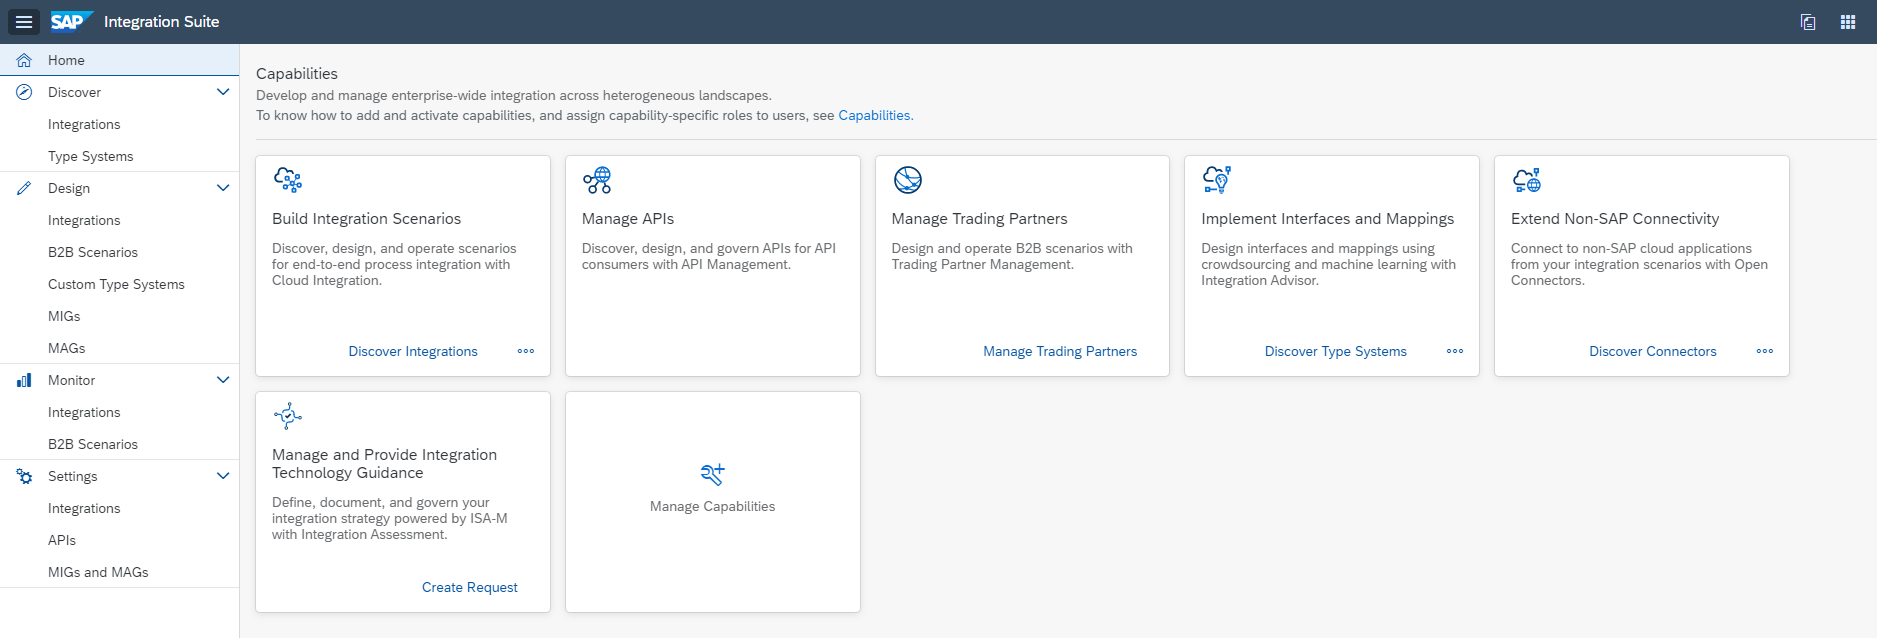Viewport: 1877px width, 638px height.
Task: Click the Integration Suite header title
Action: 161,21
